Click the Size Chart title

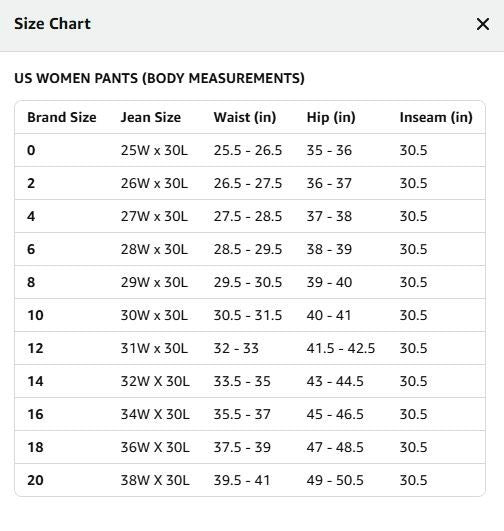pos(52,24)
